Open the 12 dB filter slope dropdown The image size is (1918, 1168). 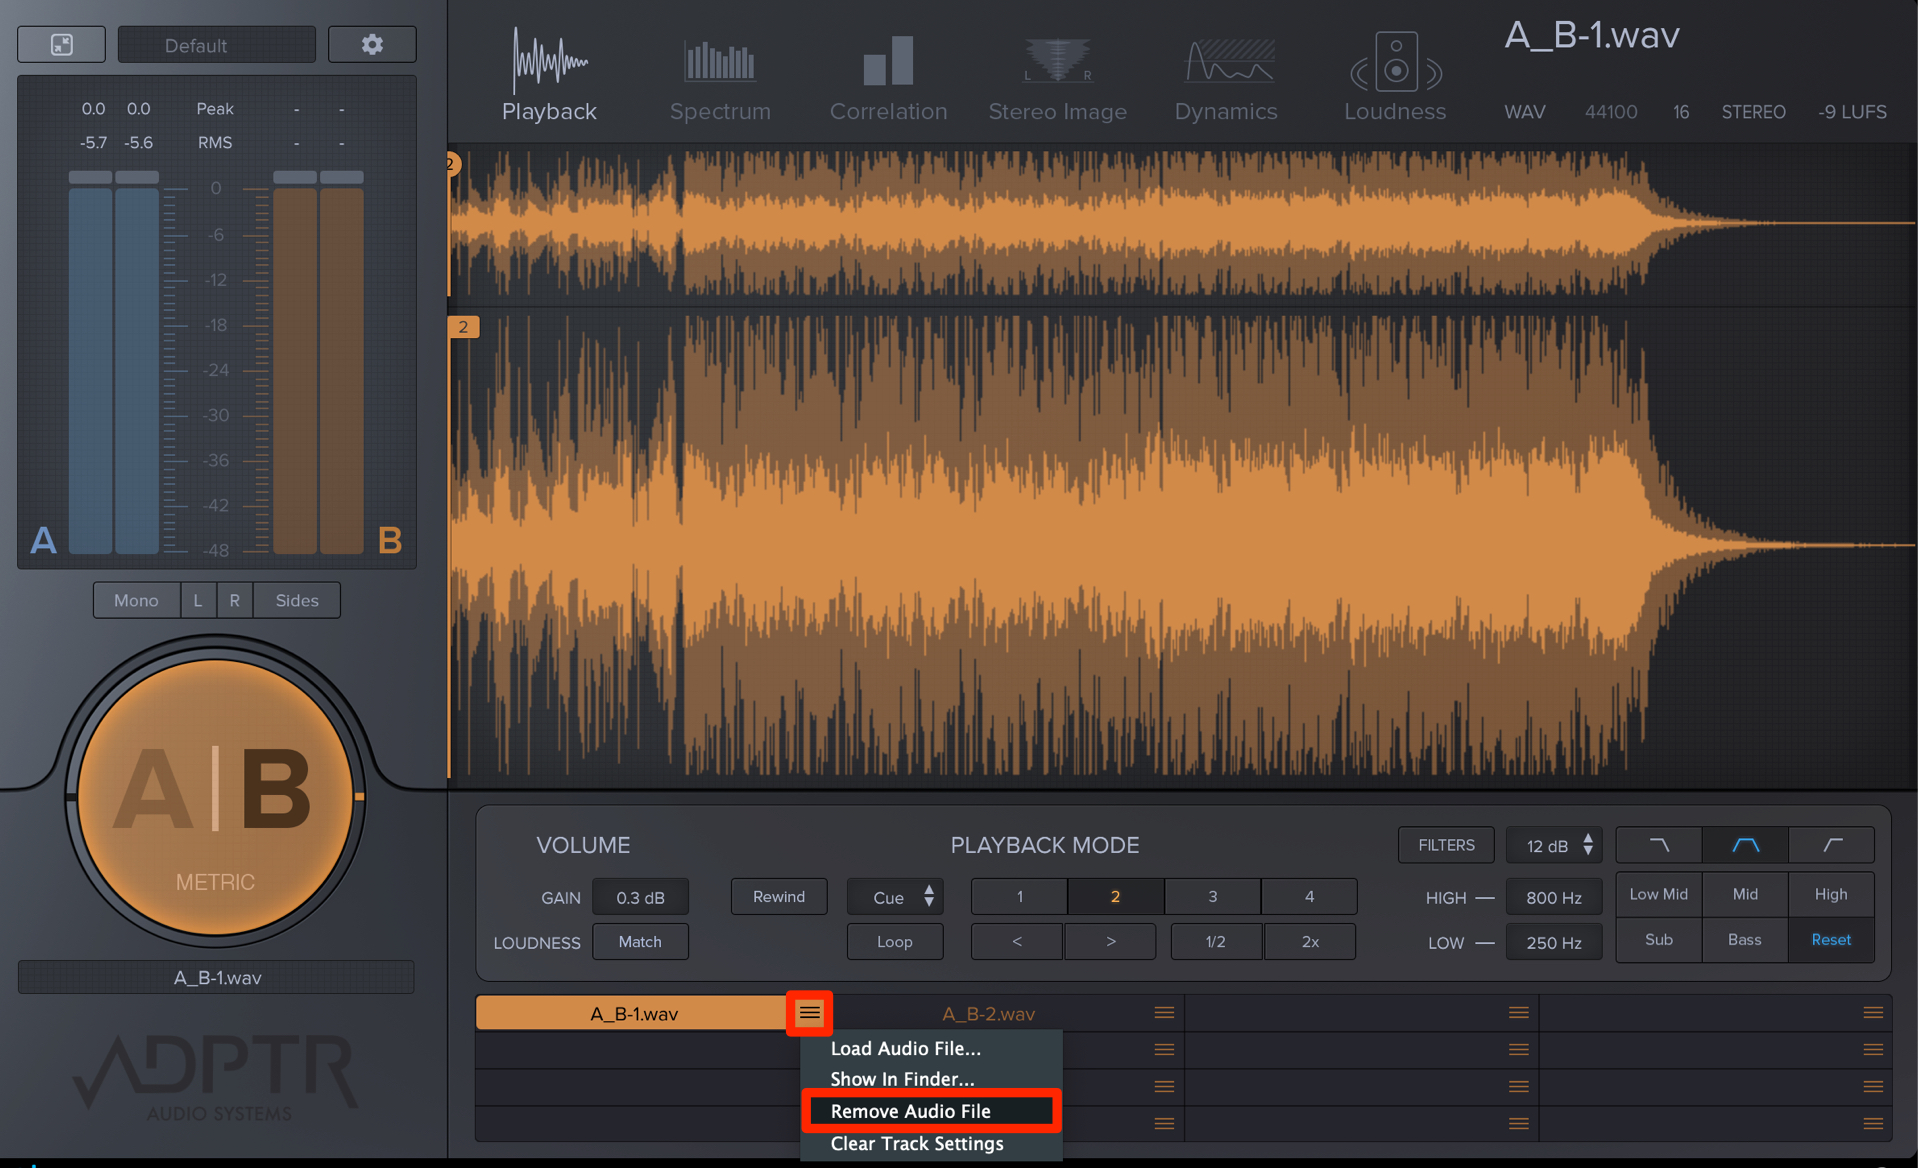pos(1555,845)
